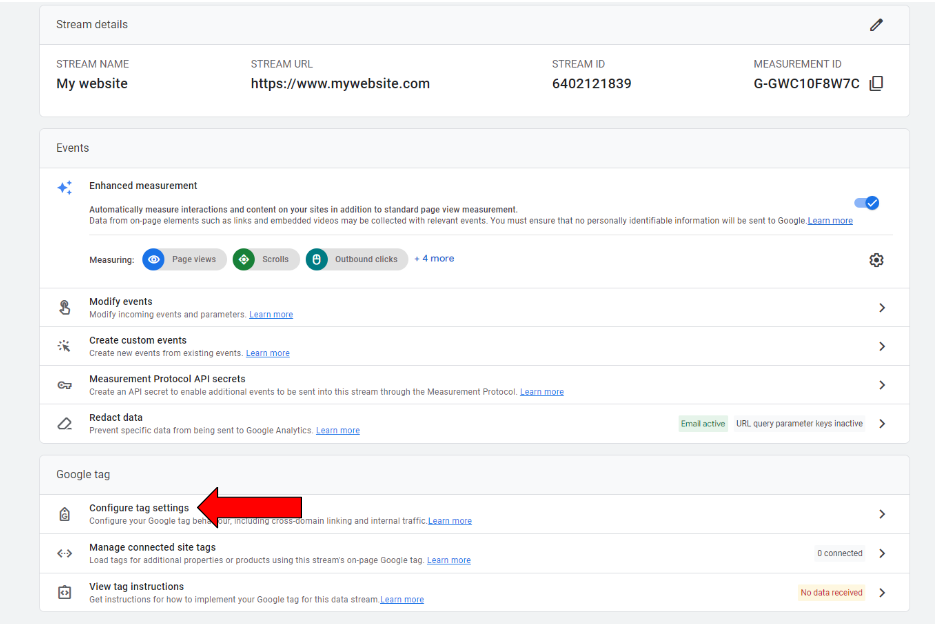The image size is (941, 627).
Task: Click the Modify events touch icon
Action: [65, 308]
